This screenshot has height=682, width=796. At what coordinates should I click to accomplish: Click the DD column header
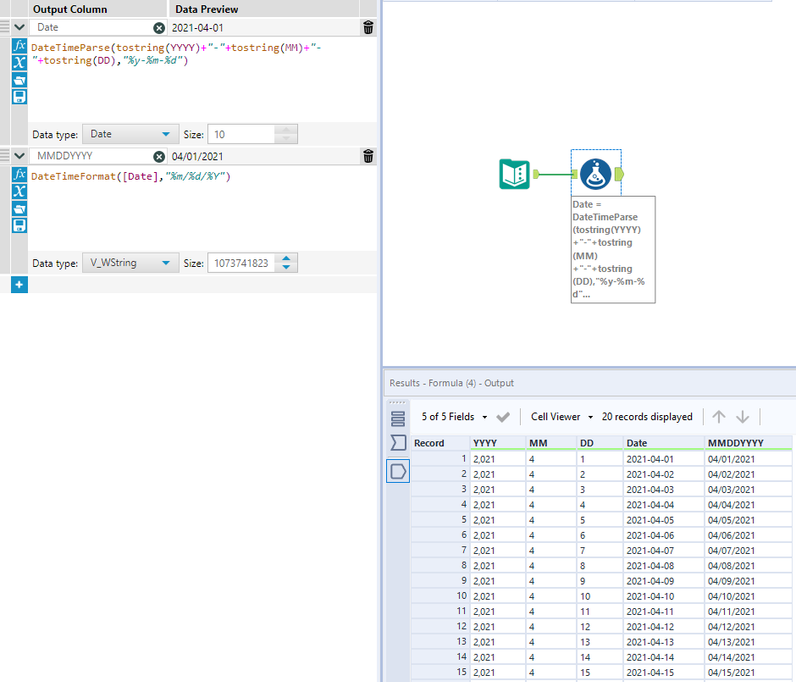(600, 443)
